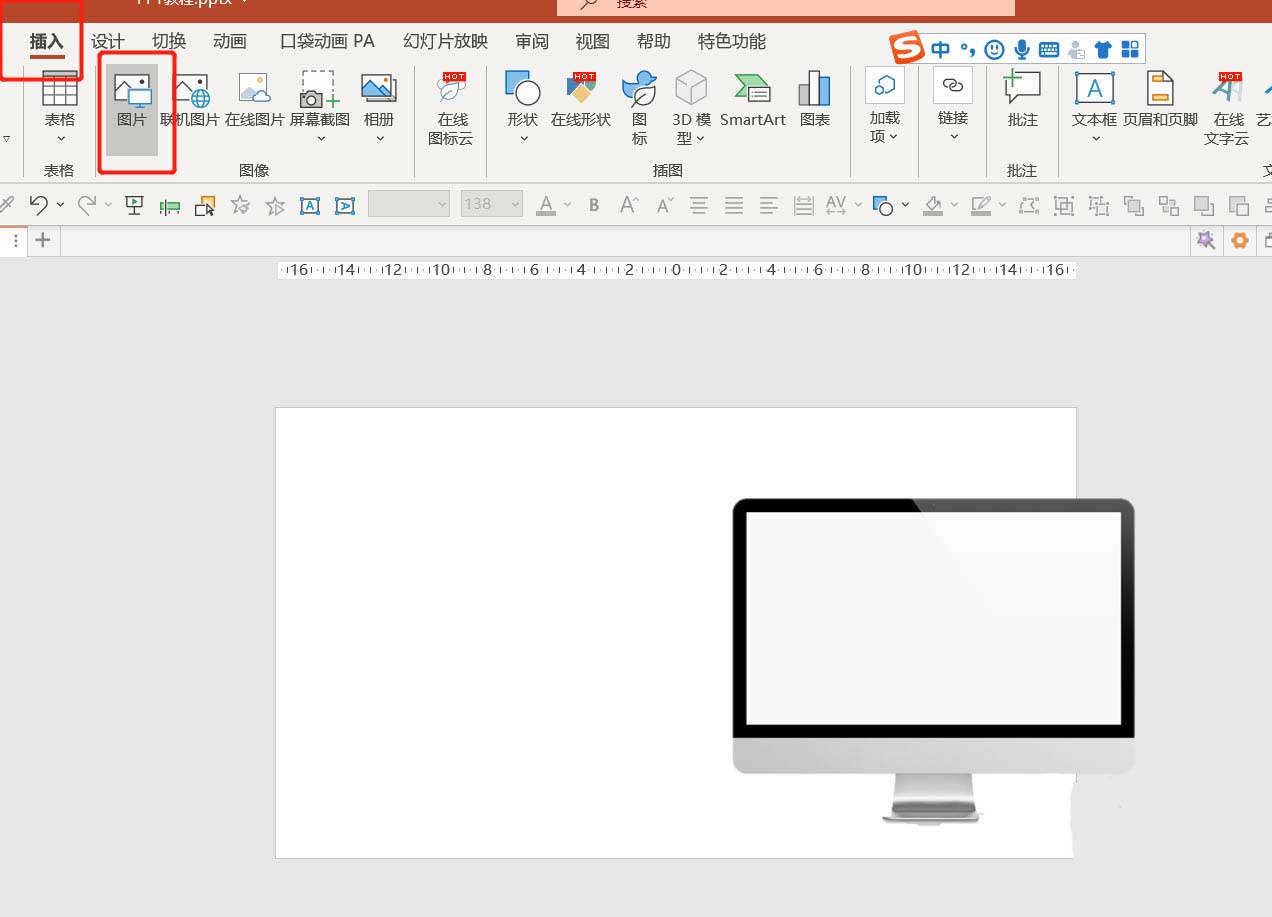Toggle Sogou 中 Chinese/English input mode

(x=941, y=49)
